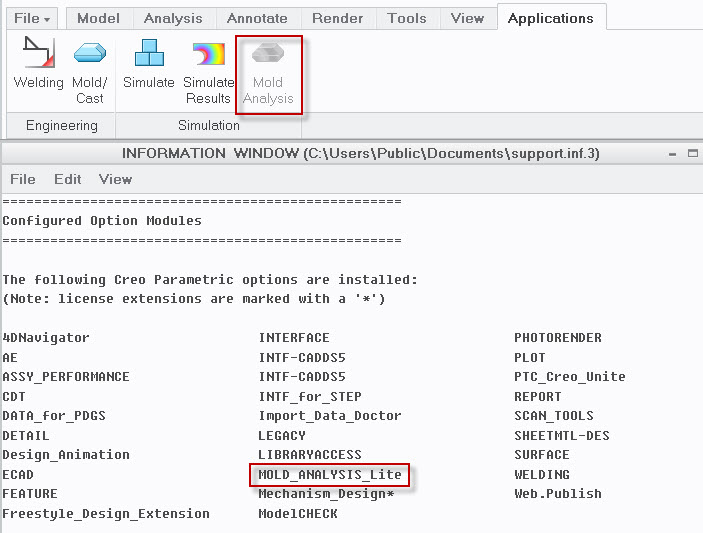Click Mechanism_Design* entry
The image size is (703, 533).
pos(326,494)
